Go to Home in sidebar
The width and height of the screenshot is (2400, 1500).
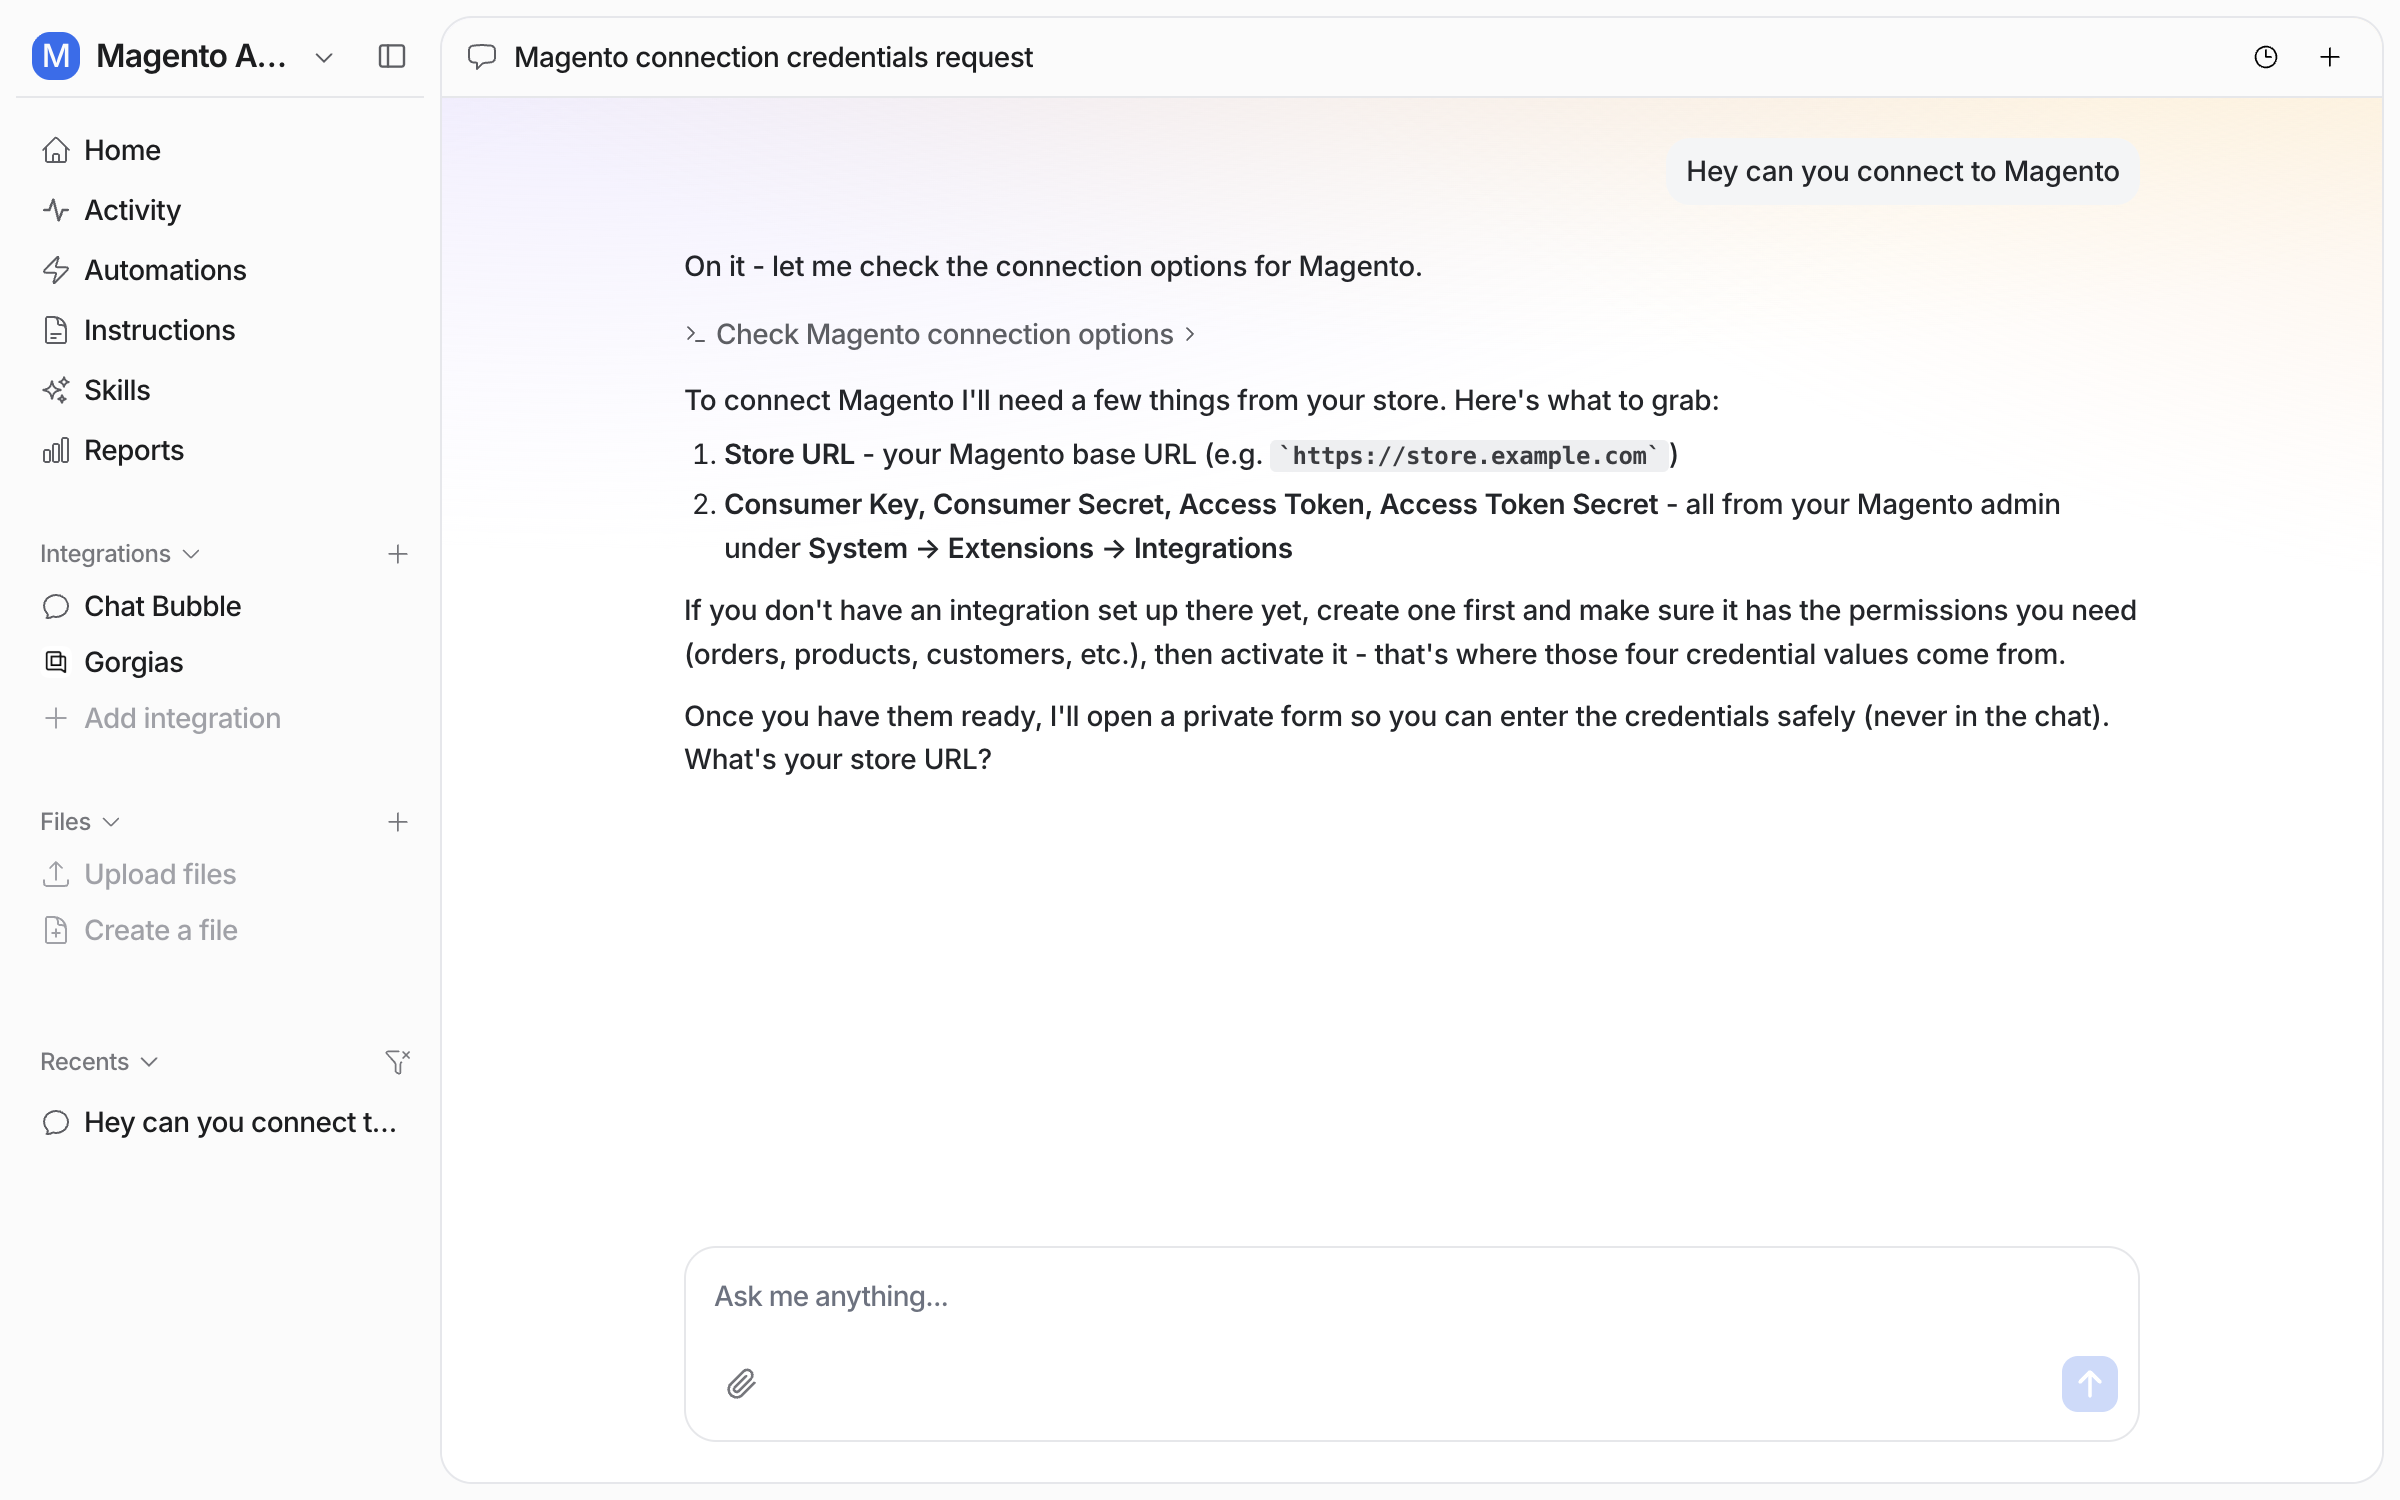(x=220, y=150)
